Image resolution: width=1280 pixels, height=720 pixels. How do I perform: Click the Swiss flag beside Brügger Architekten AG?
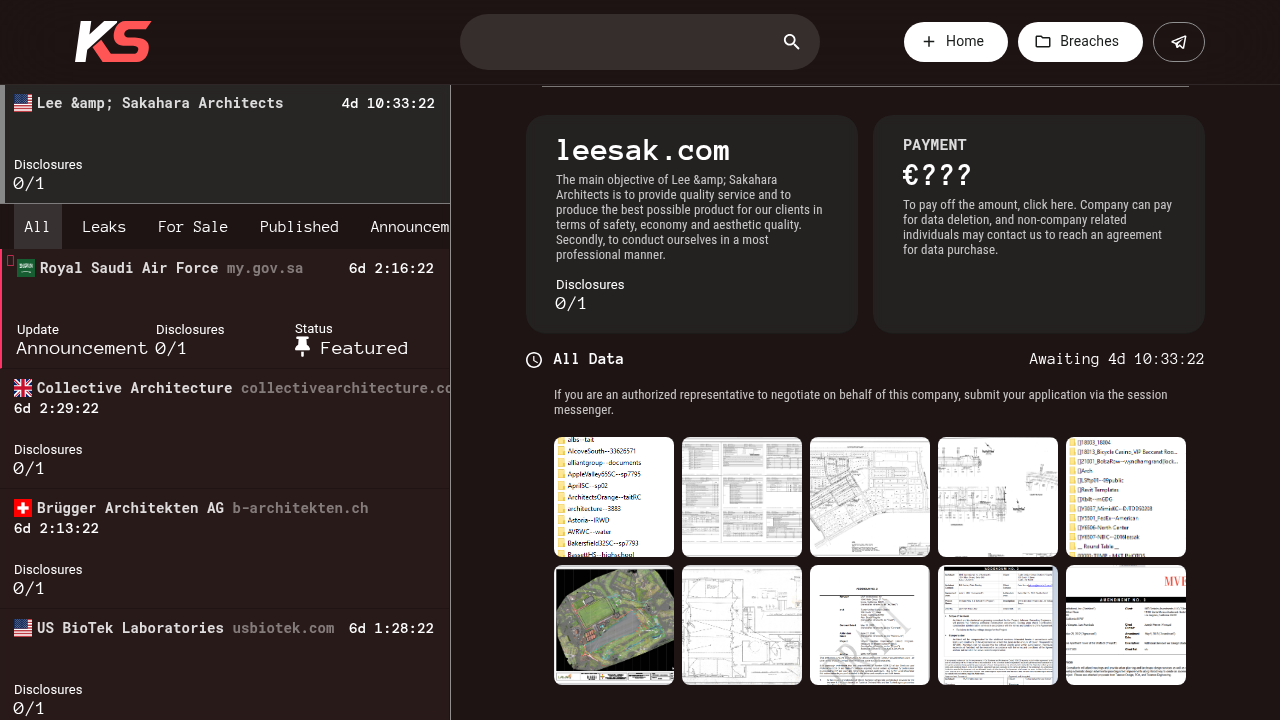(23, 508)
